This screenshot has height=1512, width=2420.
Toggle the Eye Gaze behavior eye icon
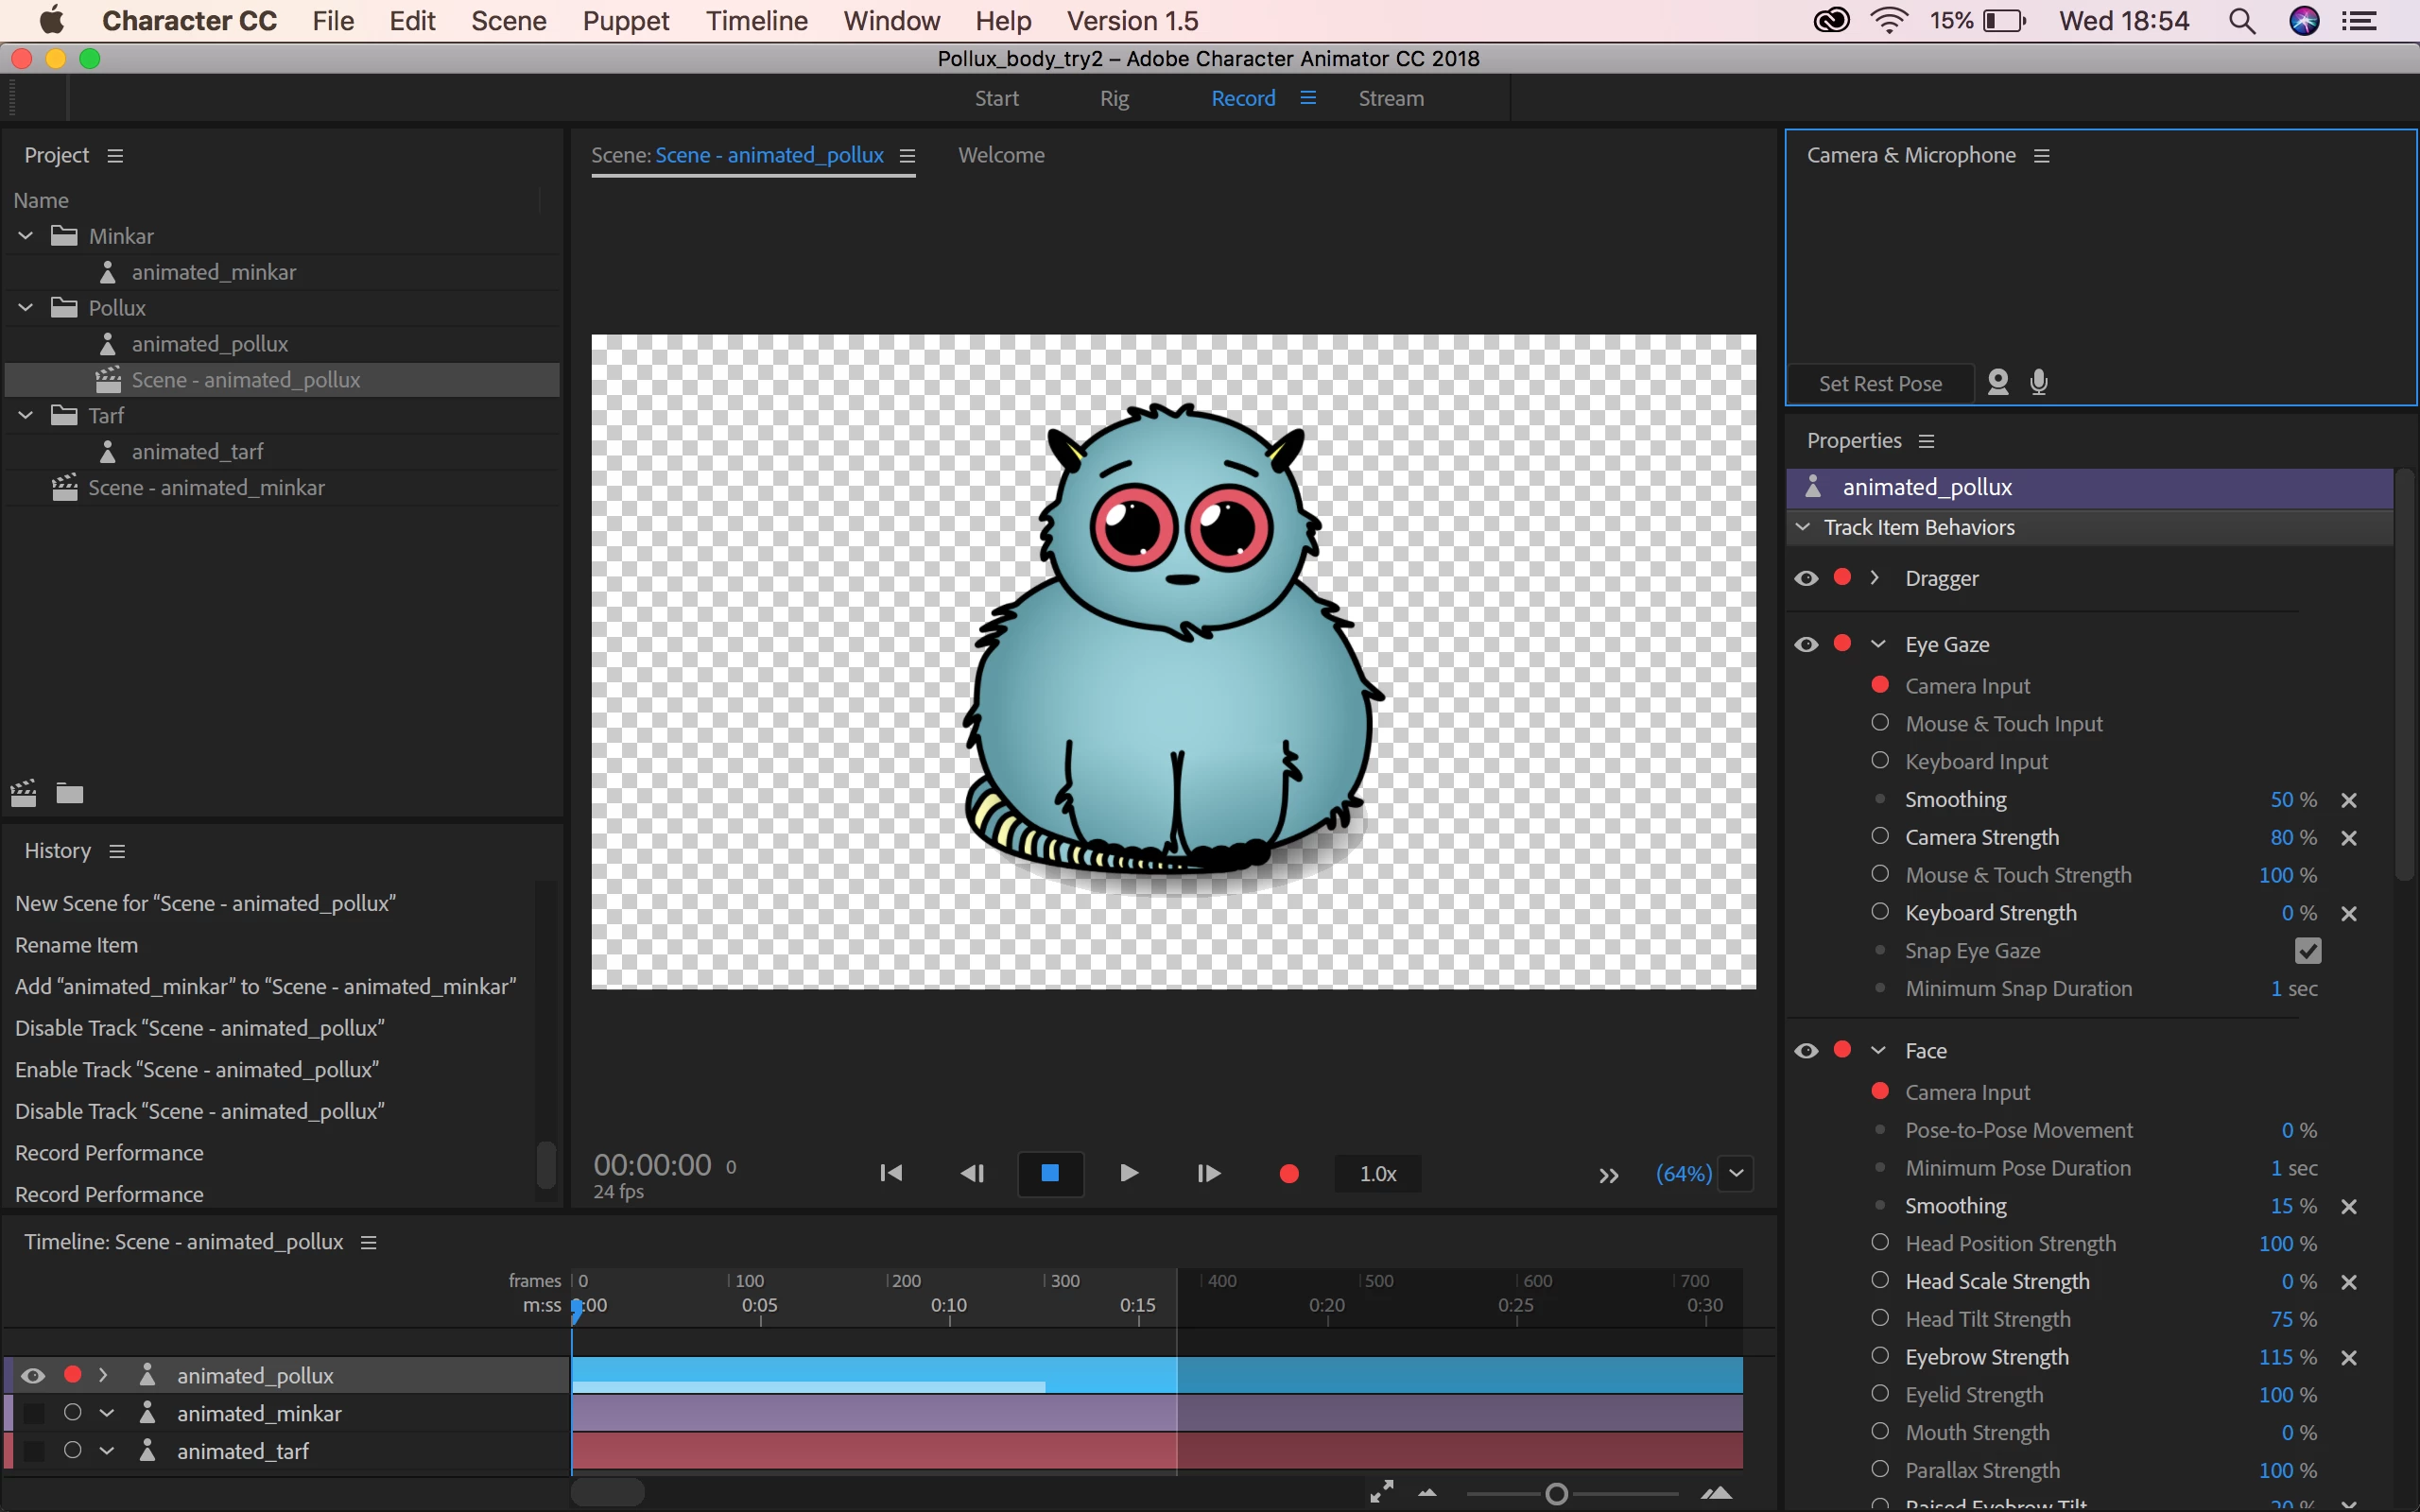point(1806,644)
